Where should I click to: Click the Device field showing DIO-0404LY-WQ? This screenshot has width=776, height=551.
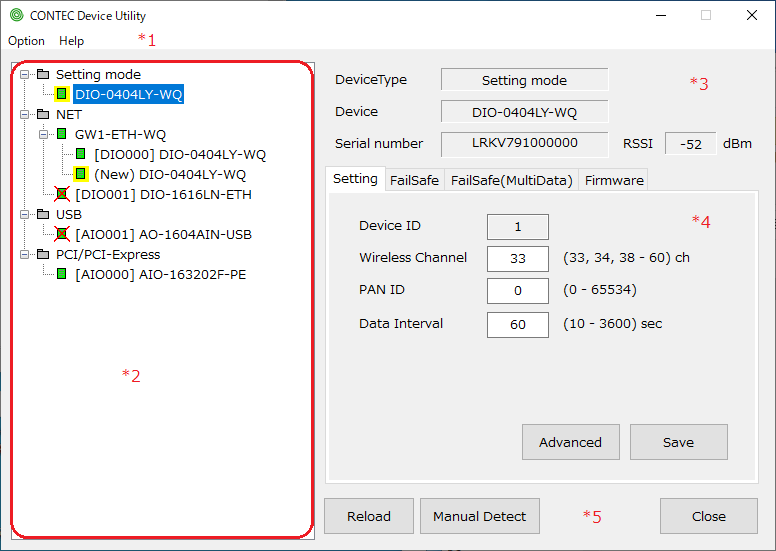tap(525, 112)
